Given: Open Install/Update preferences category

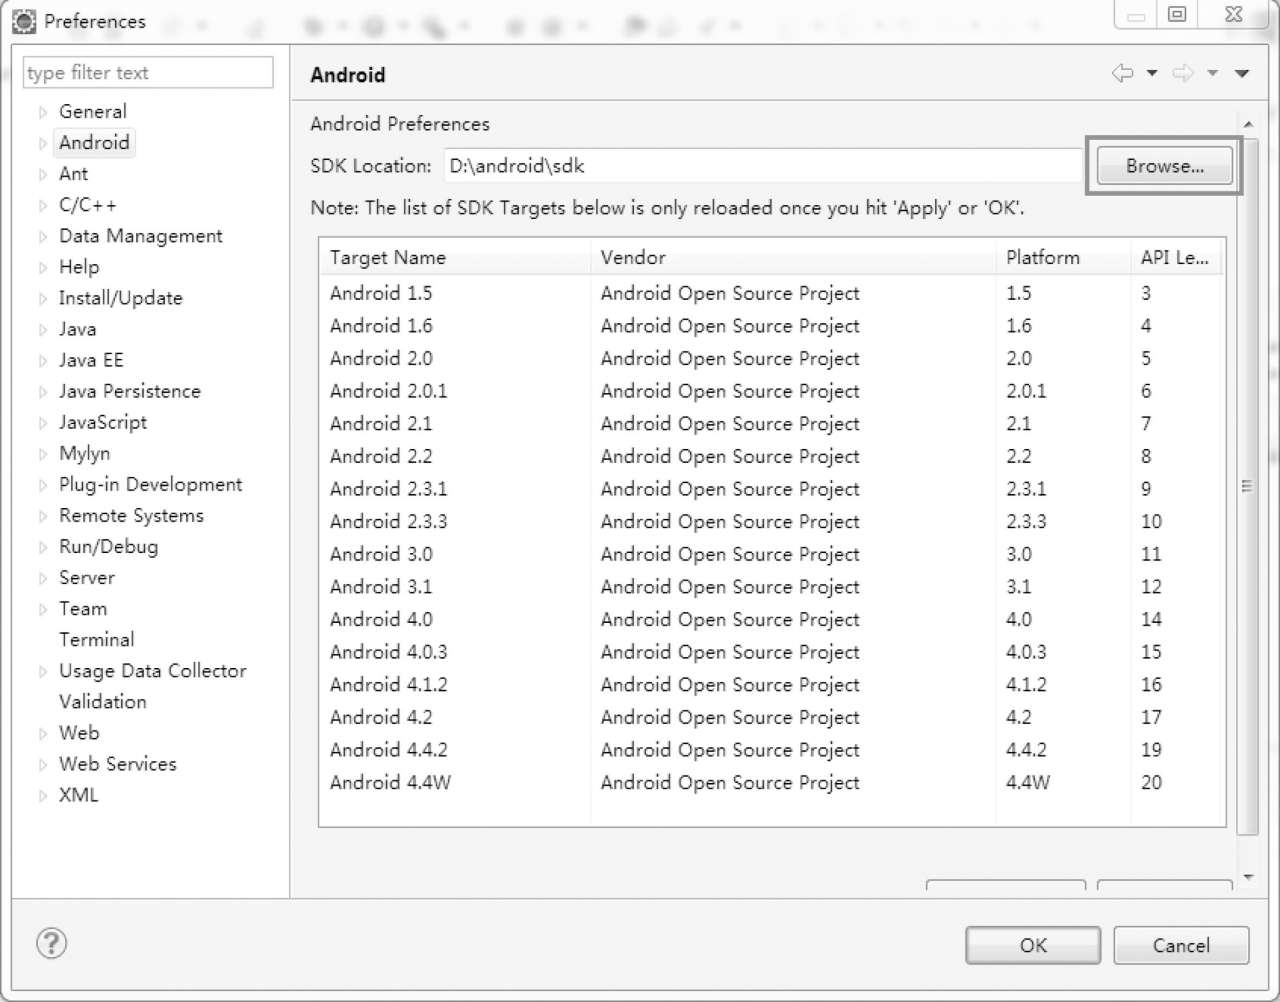Looking at the screenshot, I should pos(120,297).
